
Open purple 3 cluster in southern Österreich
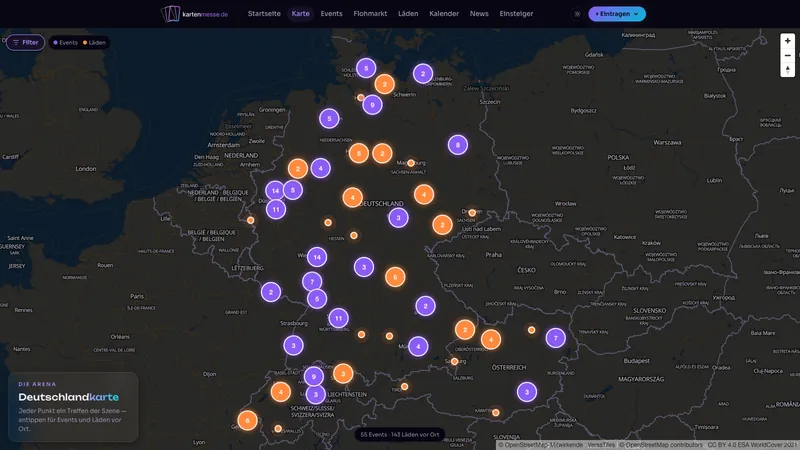(x=527, y=392)
